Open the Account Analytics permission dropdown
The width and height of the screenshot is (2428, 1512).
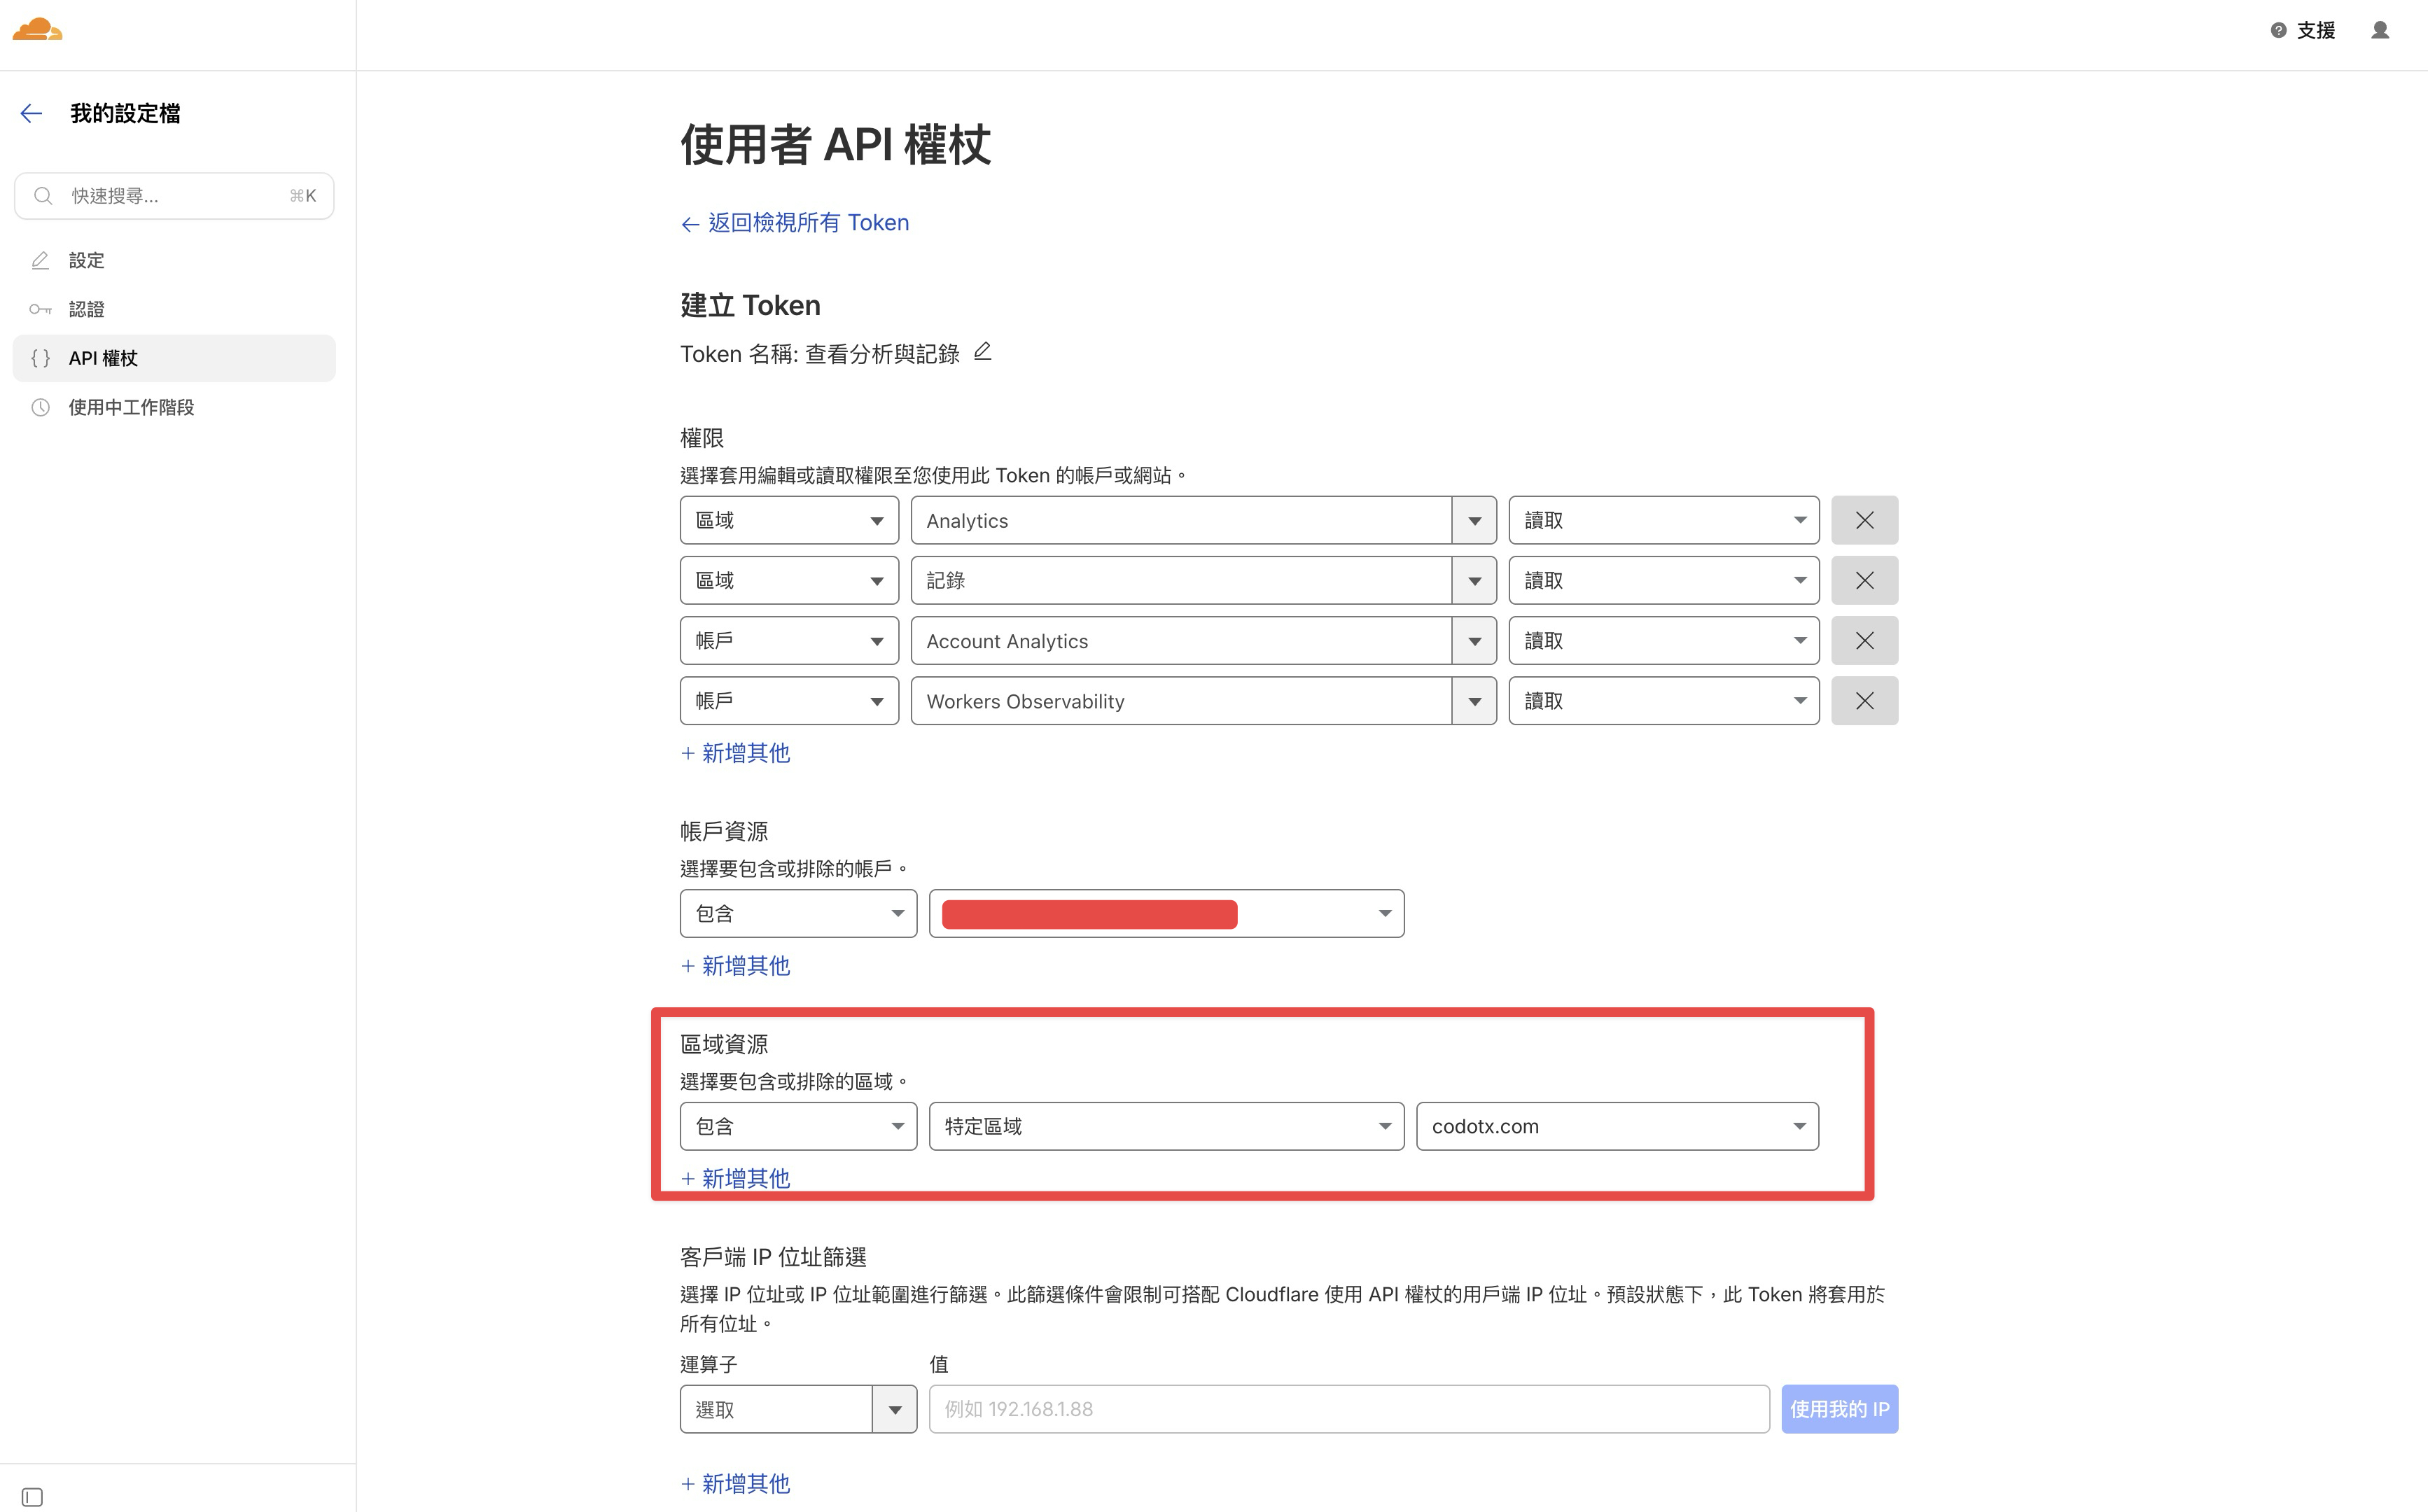point(1474,640)
